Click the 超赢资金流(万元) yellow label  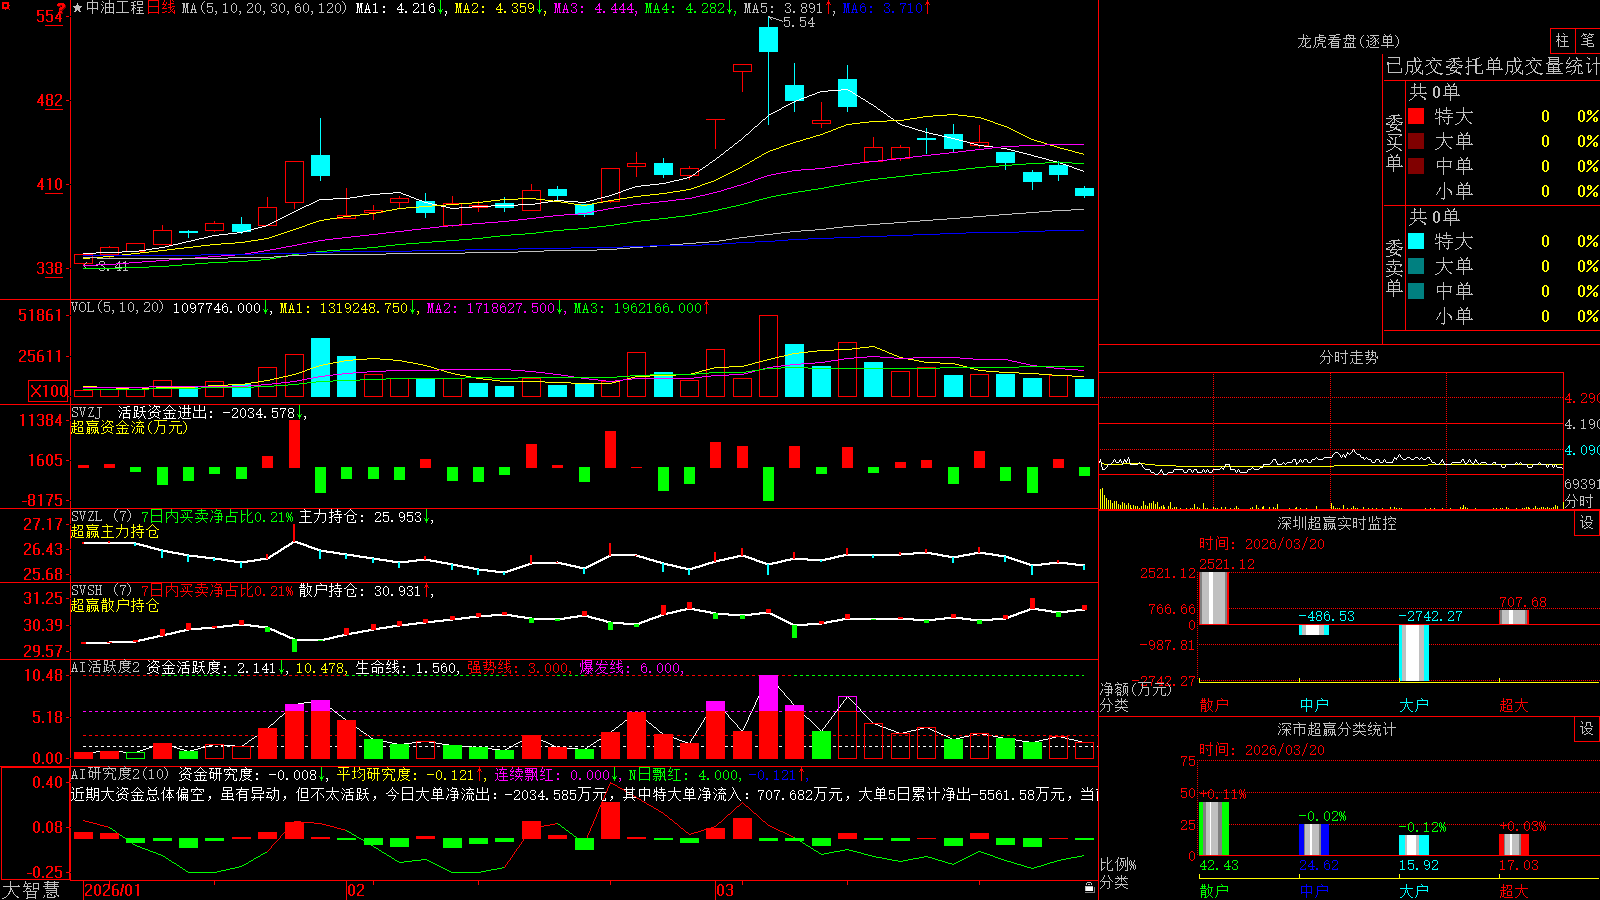tap(129, 427)
